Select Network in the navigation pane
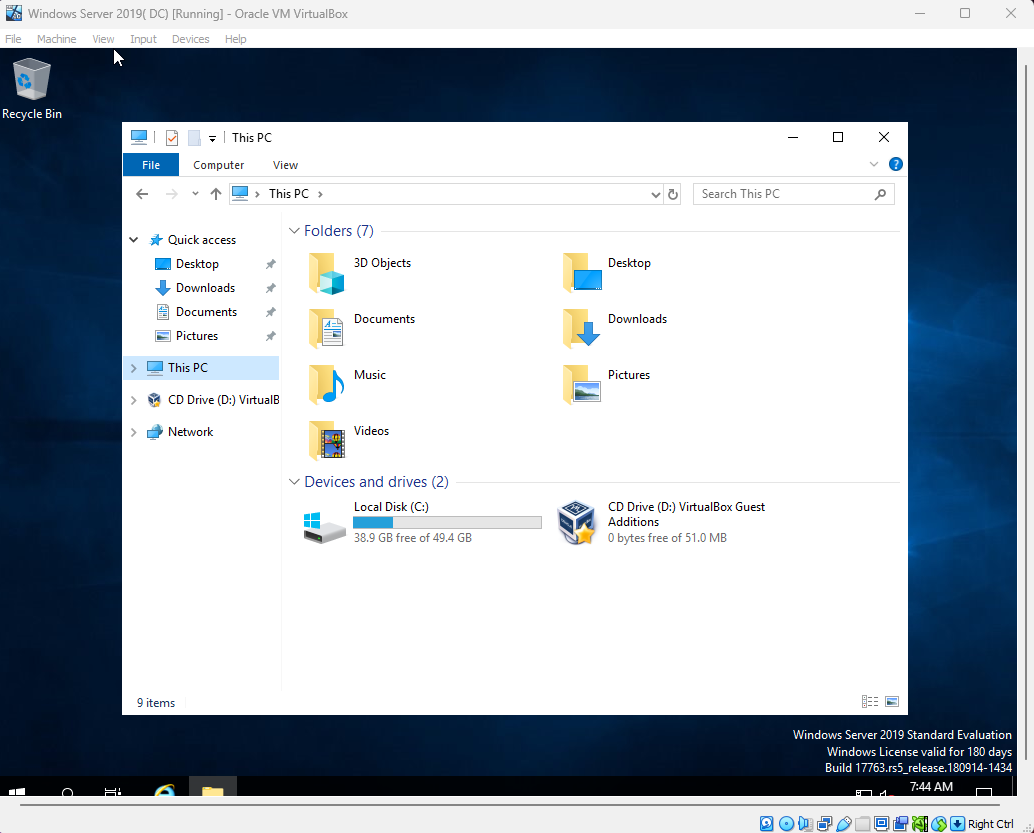Image resolution: width=1034 pixels, height=833 pixels. click(x=191, y=432)
